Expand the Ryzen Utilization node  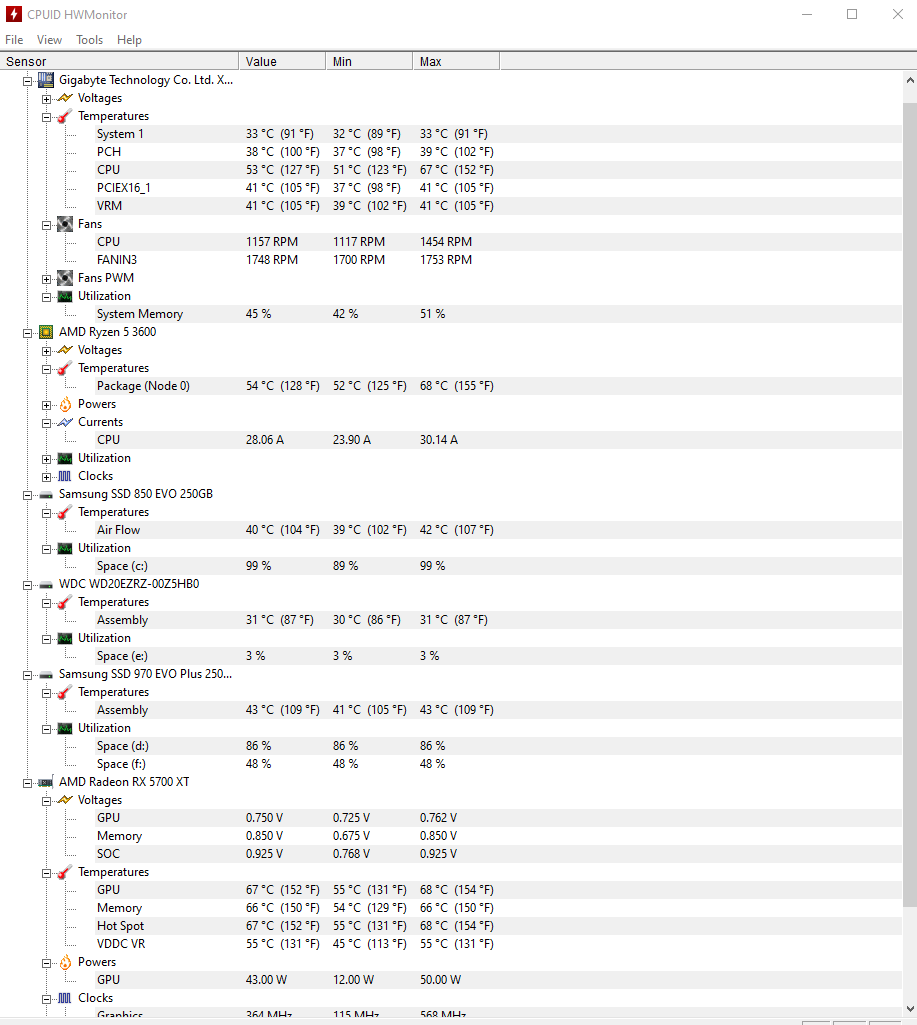coord(47,458)
